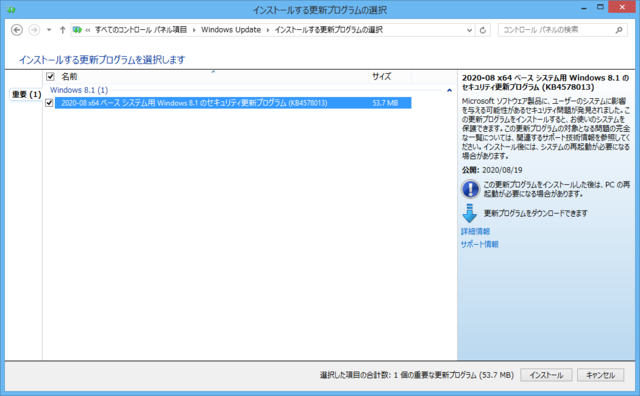Open the 詳細情報 link
The width and height of the screenshot is (640, 396).
click(x=476, y=231)
